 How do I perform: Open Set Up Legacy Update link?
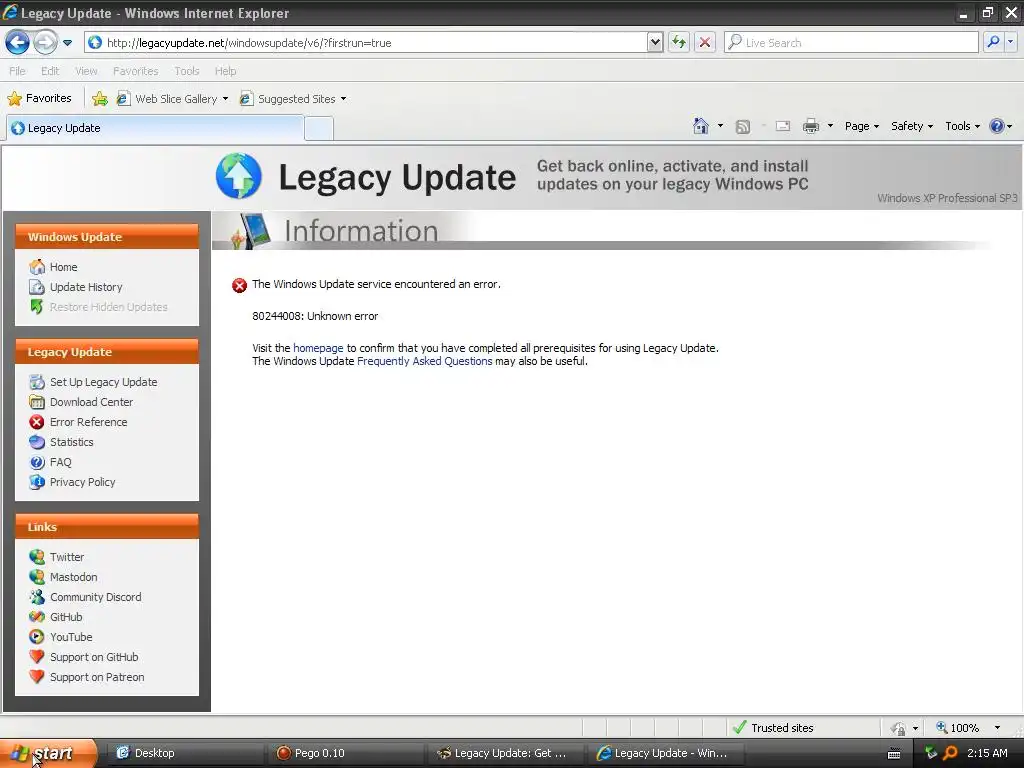point(103,382)
